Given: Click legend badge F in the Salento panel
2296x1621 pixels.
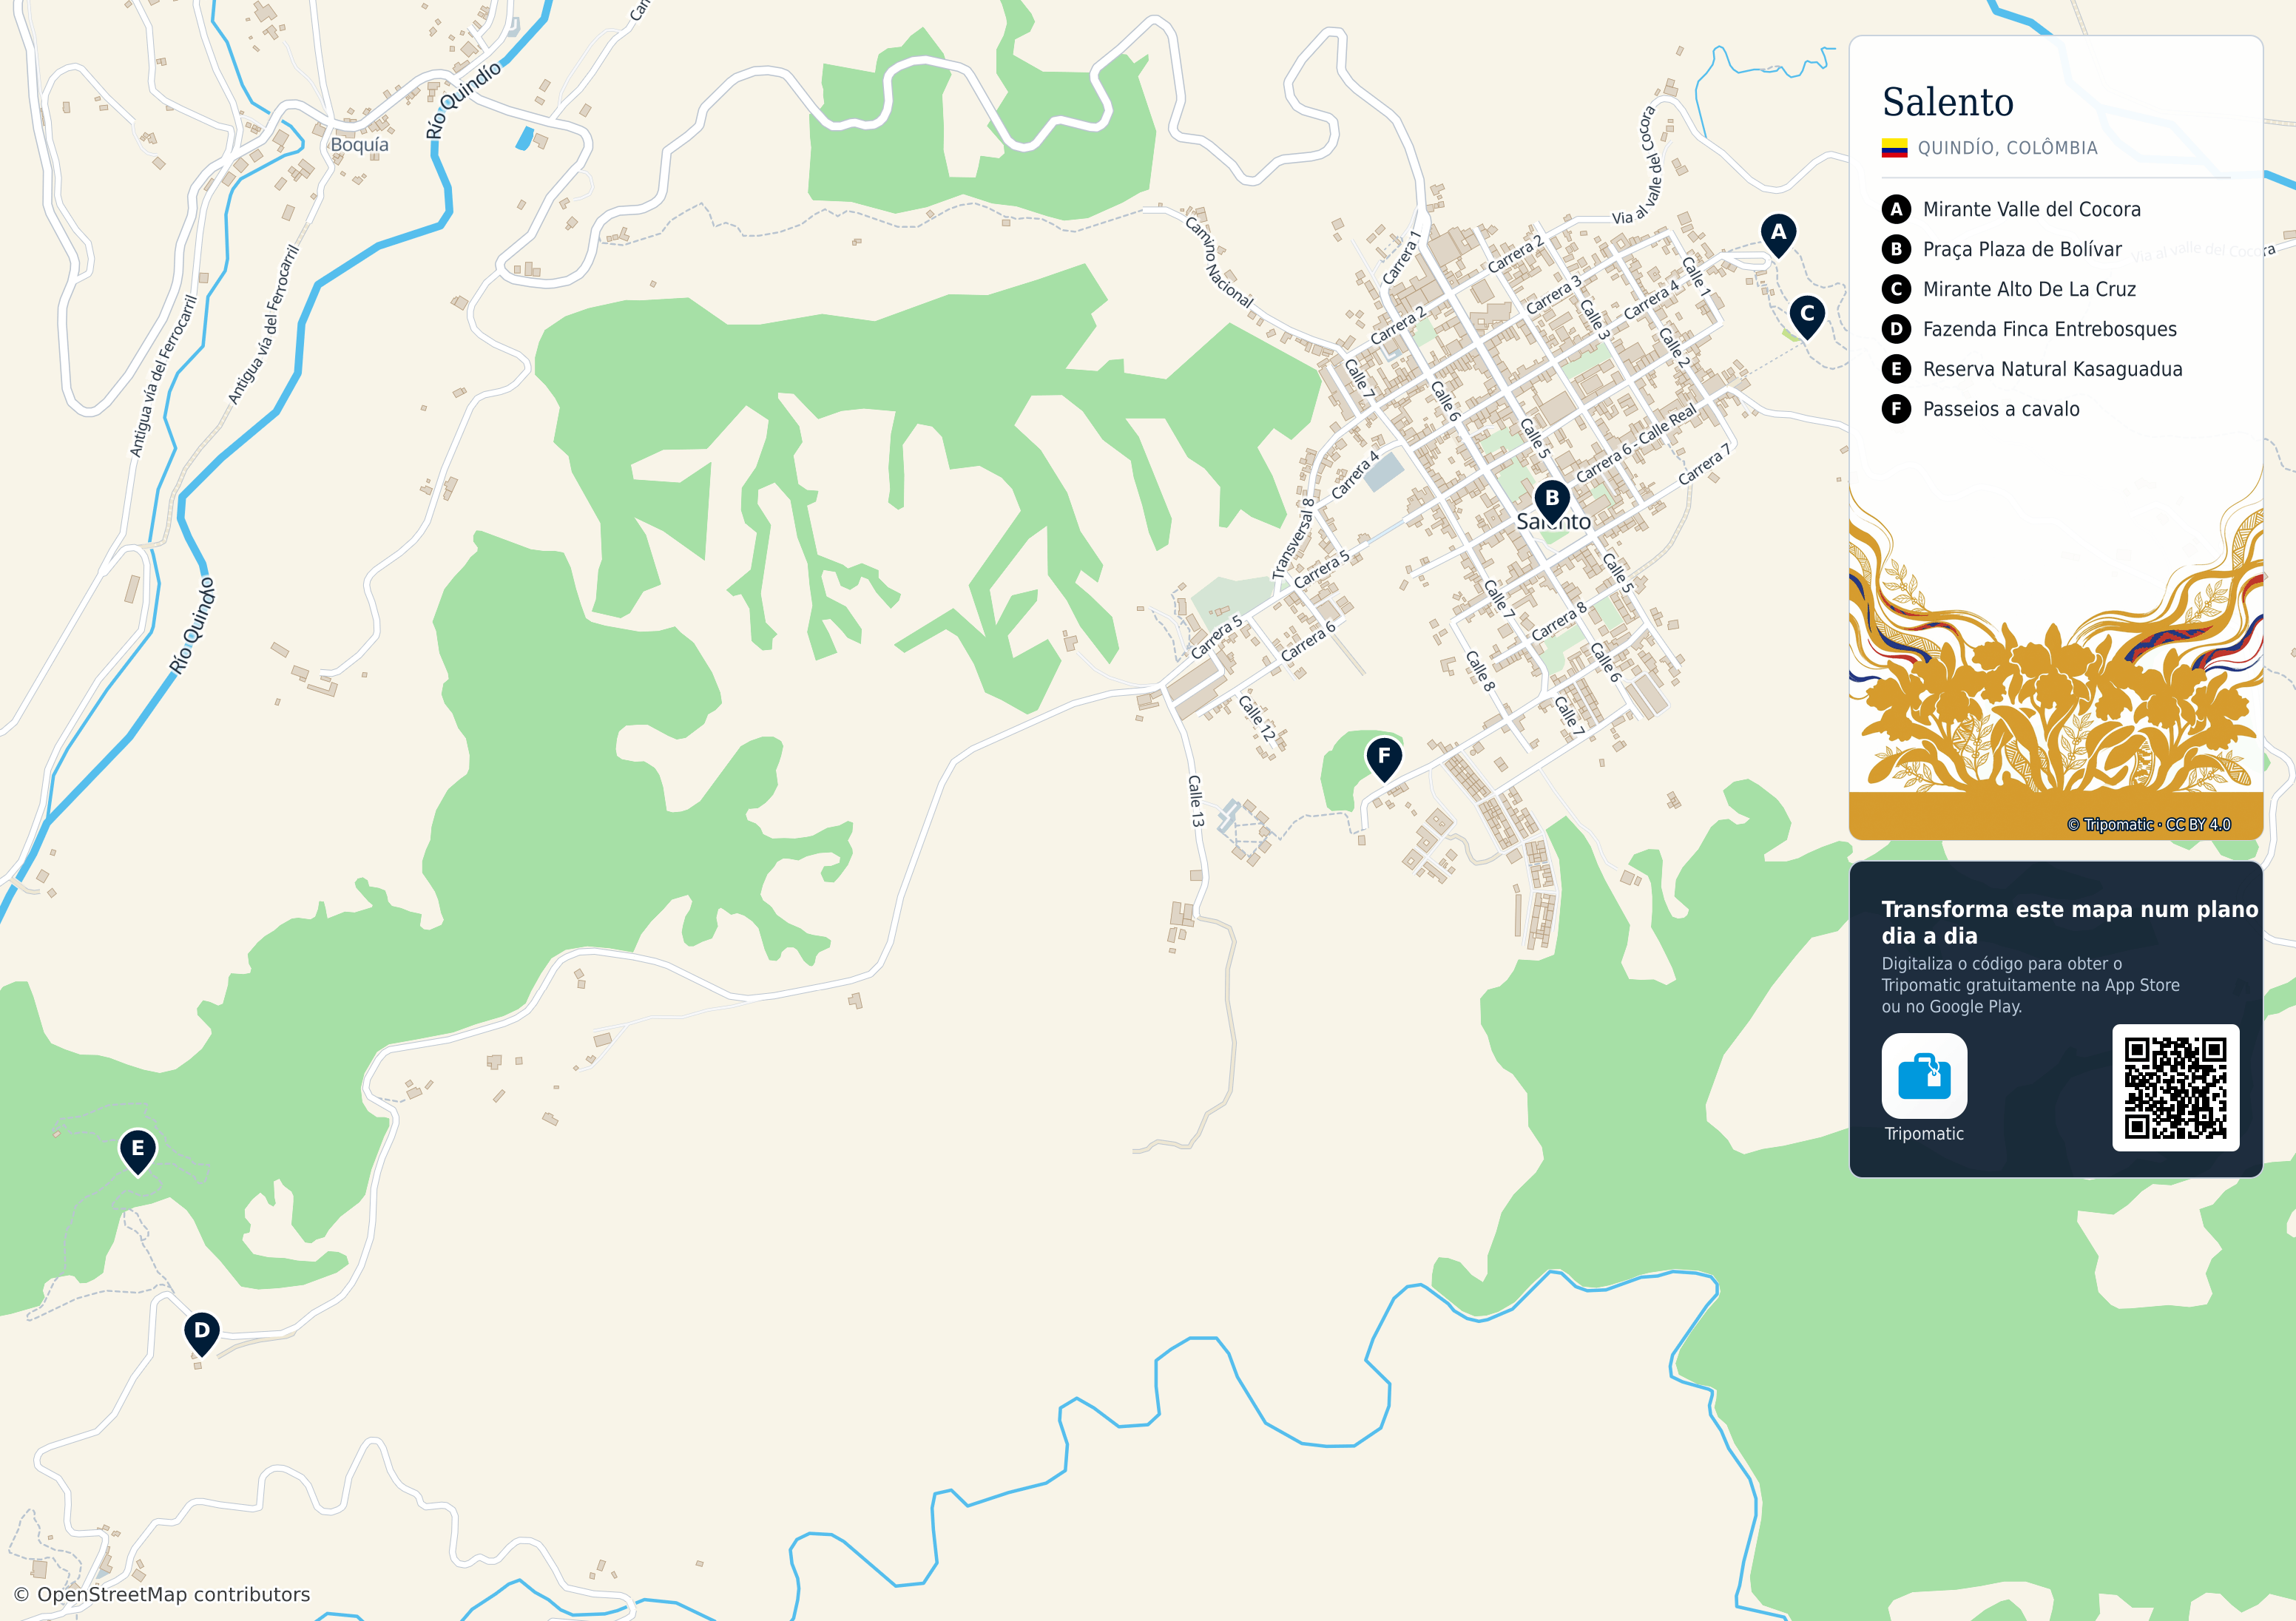Looking at the screenshot, I should pos(1896,409).
